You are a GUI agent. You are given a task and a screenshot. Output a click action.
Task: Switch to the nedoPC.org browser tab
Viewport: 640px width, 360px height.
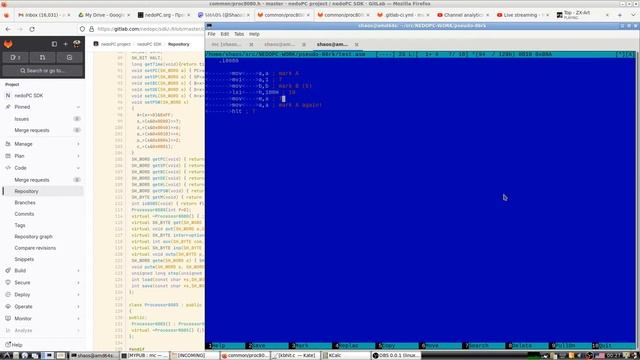(x=162, y=15)
